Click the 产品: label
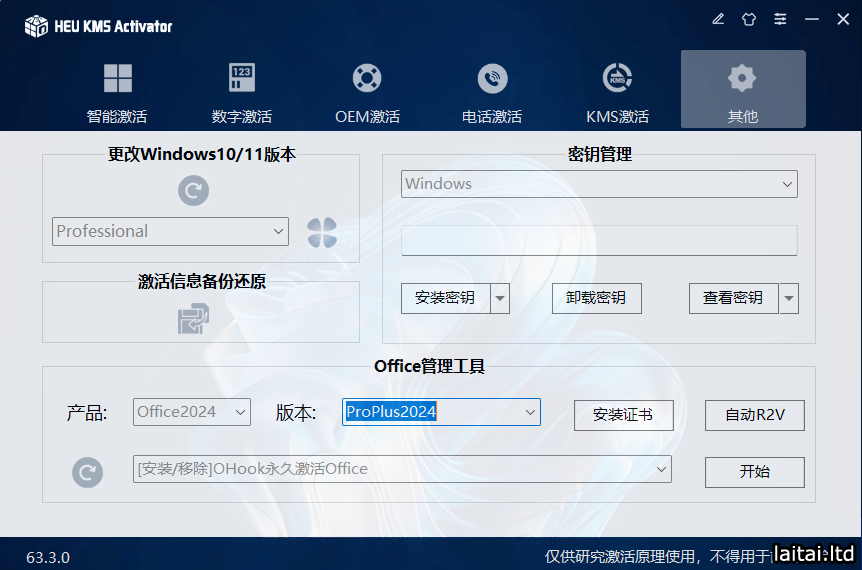 point(87,412)
